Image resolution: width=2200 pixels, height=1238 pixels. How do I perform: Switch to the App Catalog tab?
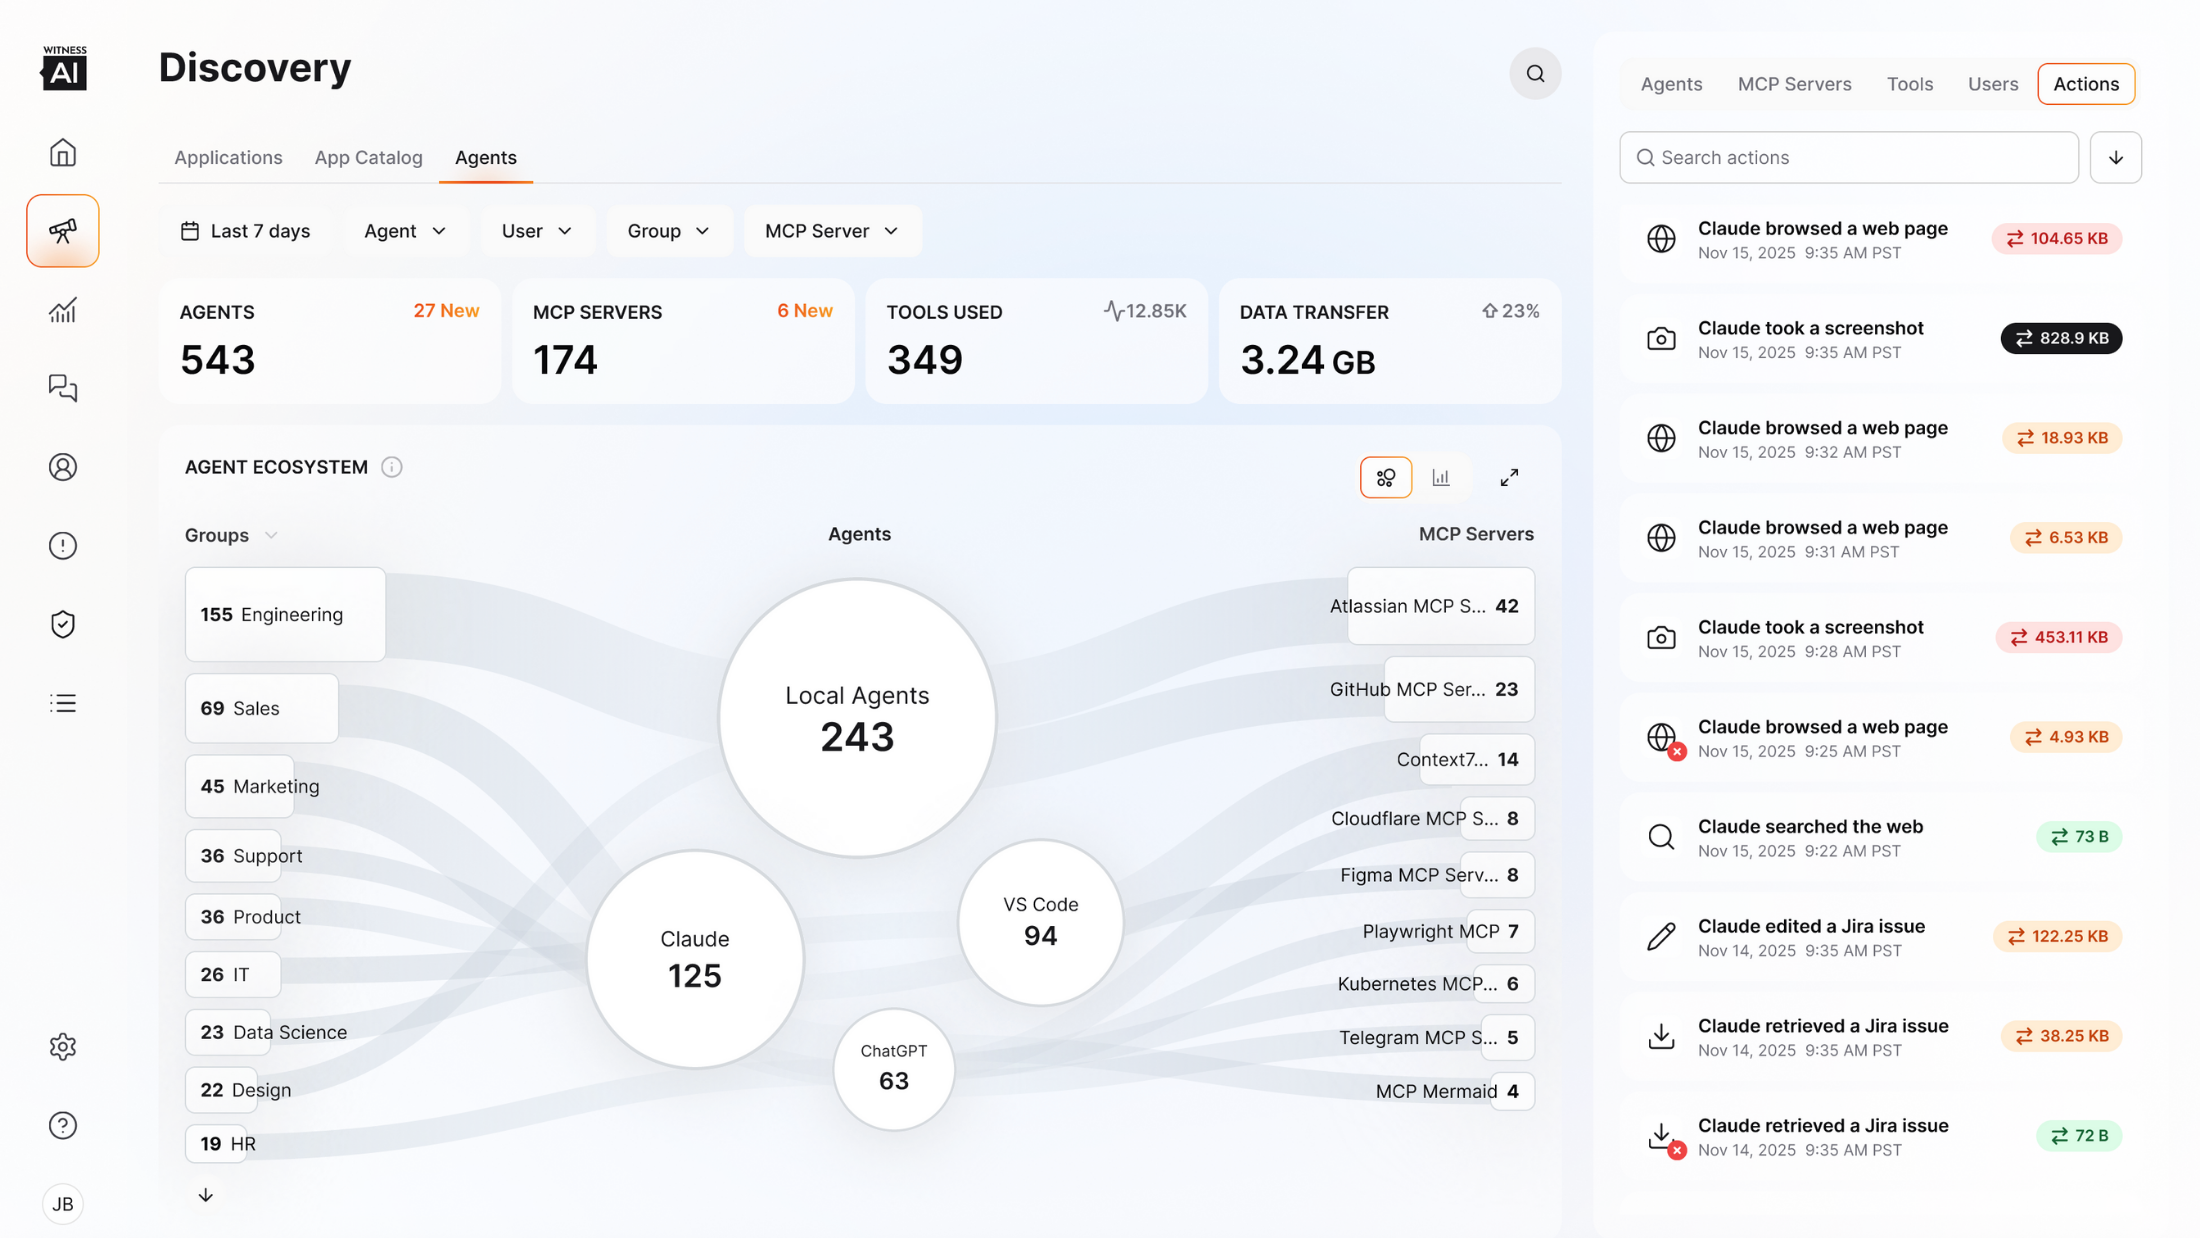(368, 157)
